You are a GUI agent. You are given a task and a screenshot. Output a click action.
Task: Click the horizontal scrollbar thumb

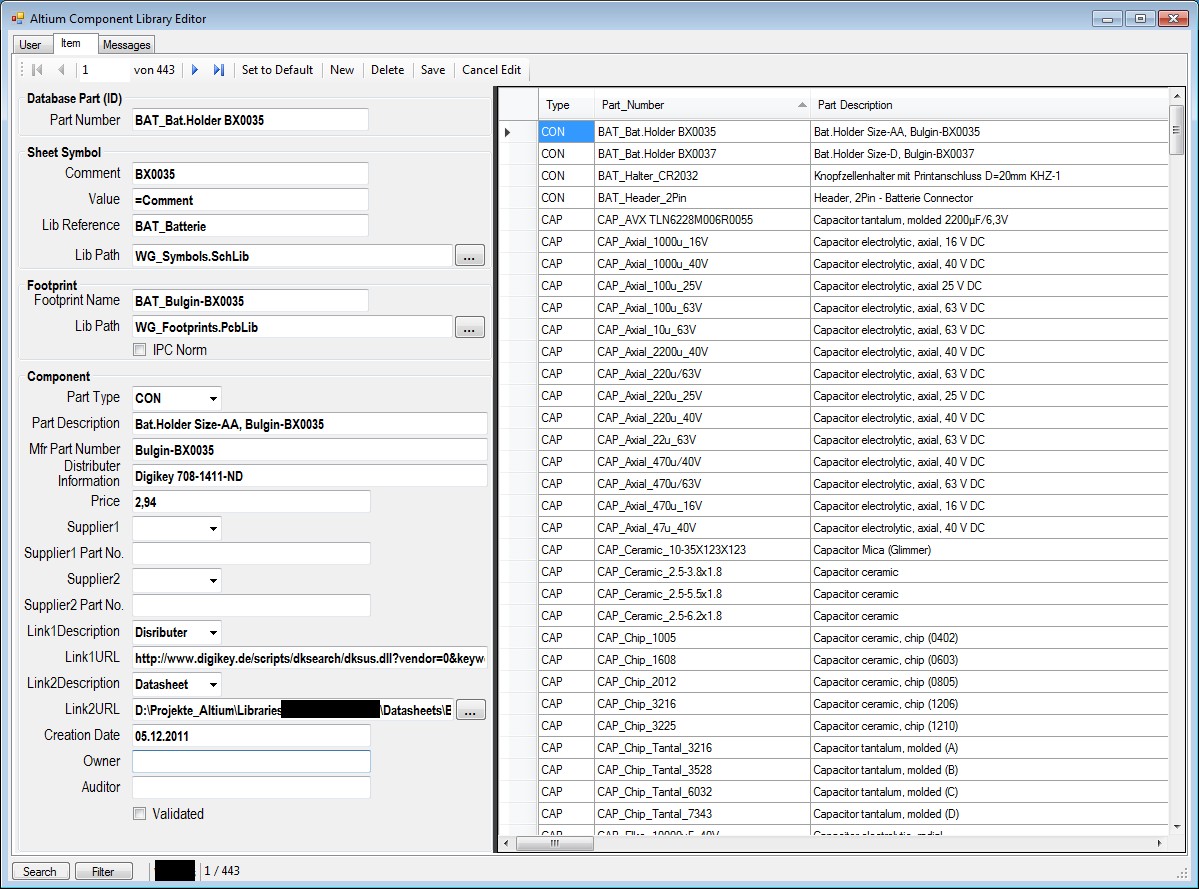[554, 843]
